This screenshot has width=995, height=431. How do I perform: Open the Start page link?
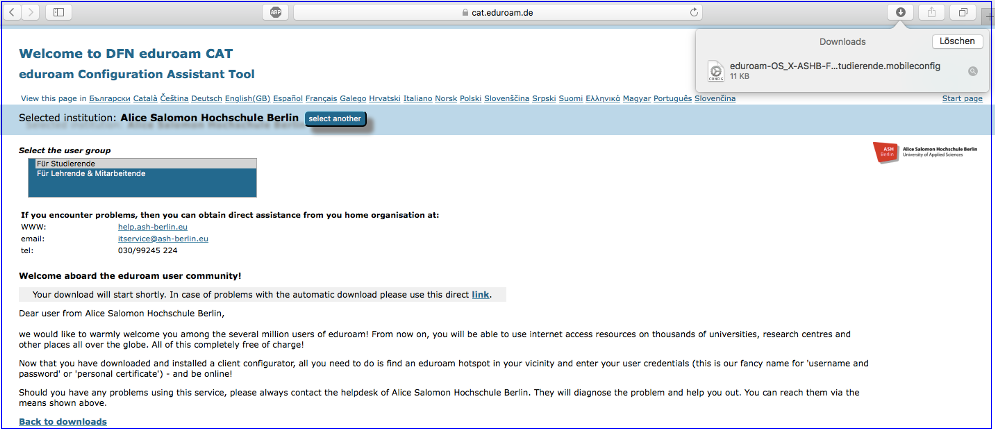click(x=962, y=98)
